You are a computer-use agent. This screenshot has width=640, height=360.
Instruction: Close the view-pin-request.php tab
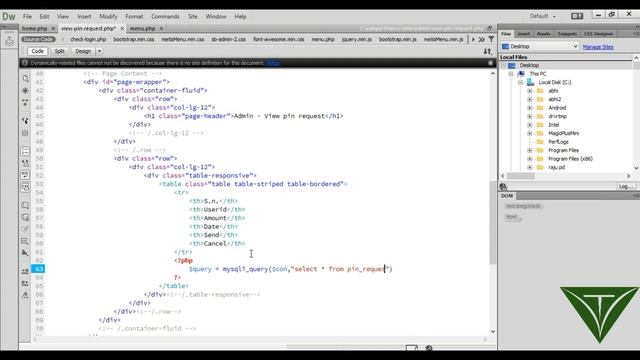(x=122, y=29)
